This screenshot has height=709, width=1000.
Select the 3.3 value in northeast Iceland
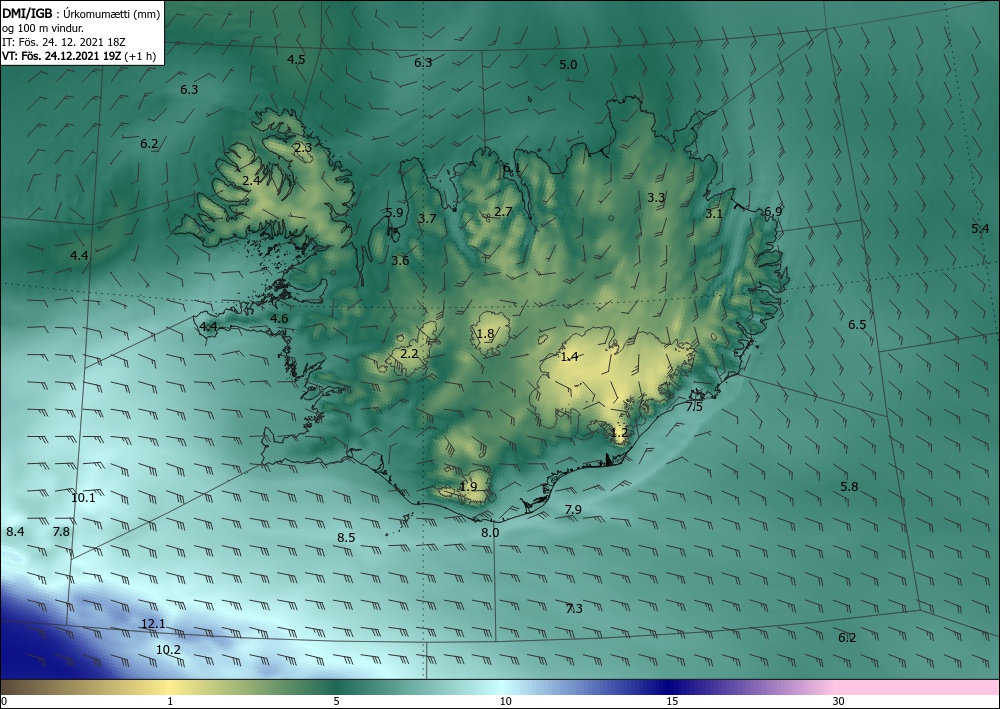(656, 198)
